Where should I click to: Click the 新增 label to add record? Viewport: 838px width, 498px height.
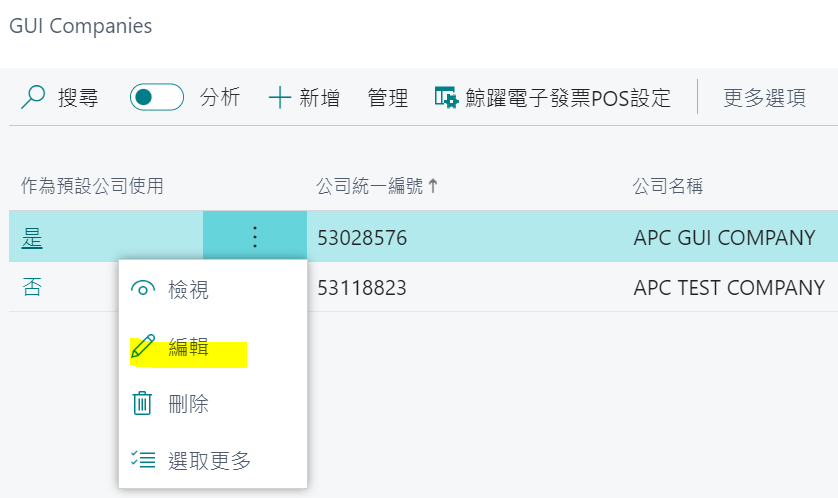click(x=319, y=98)
